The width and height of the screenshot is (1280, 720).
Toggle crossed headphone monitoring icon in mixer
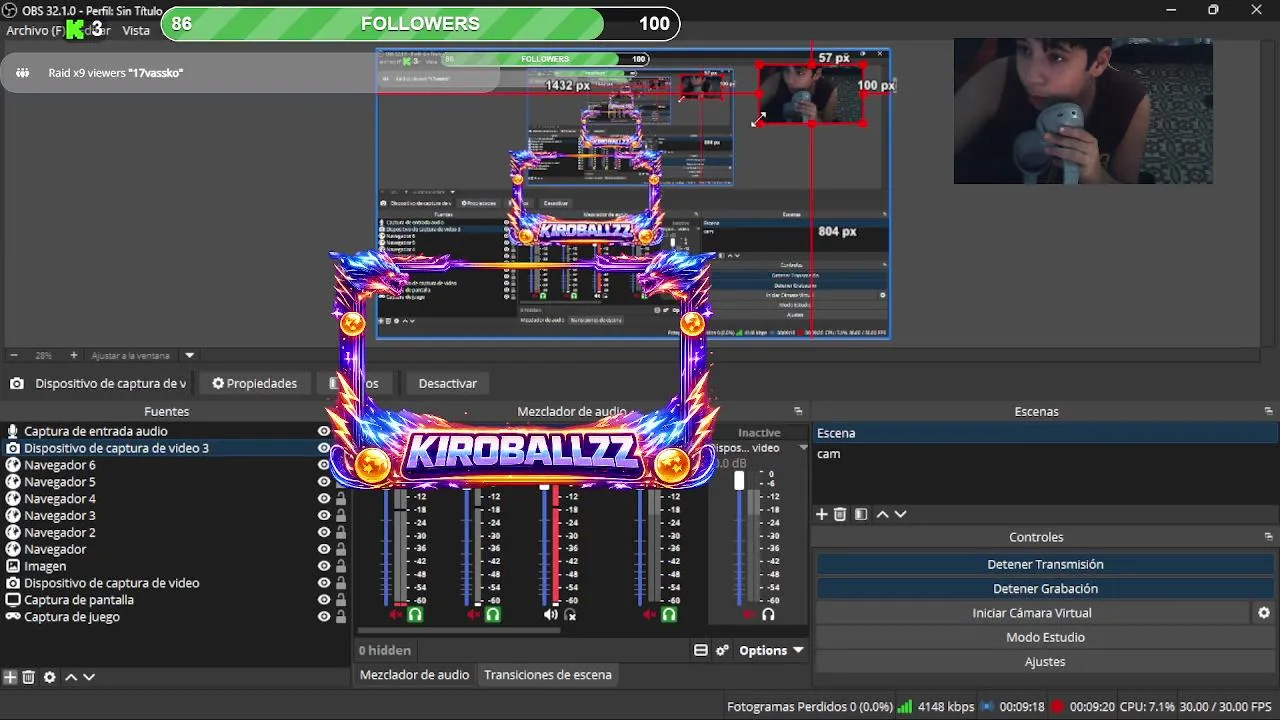pyautogui.click(x=571, y=614)
